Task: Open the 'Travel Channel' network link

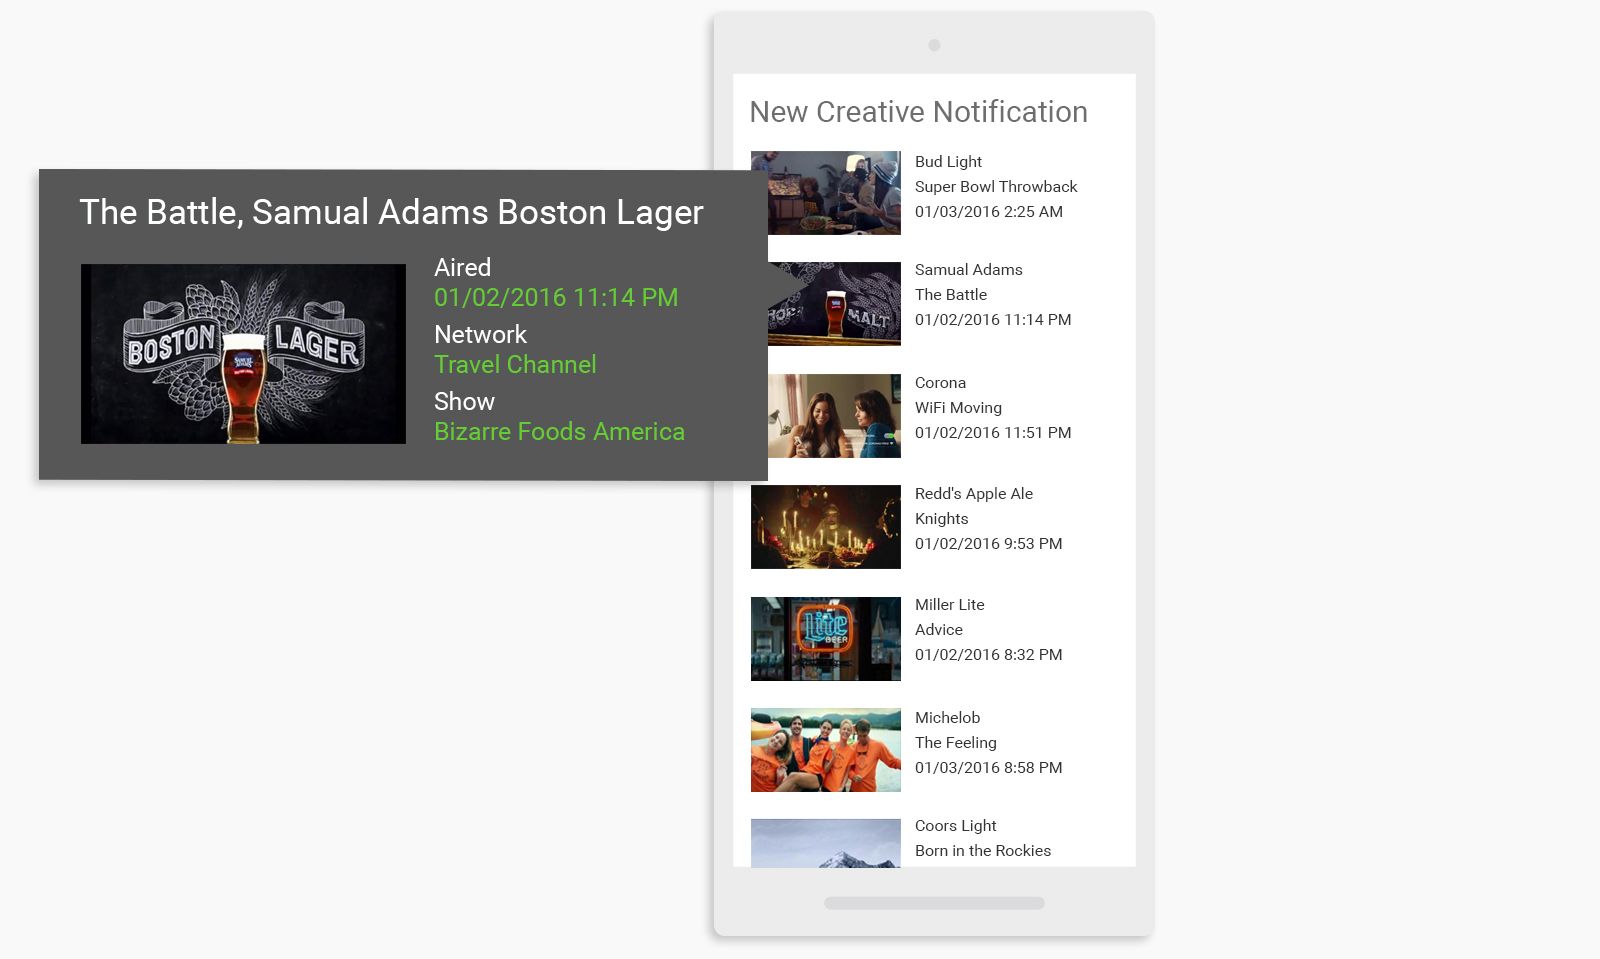Action: pos(515,364)
